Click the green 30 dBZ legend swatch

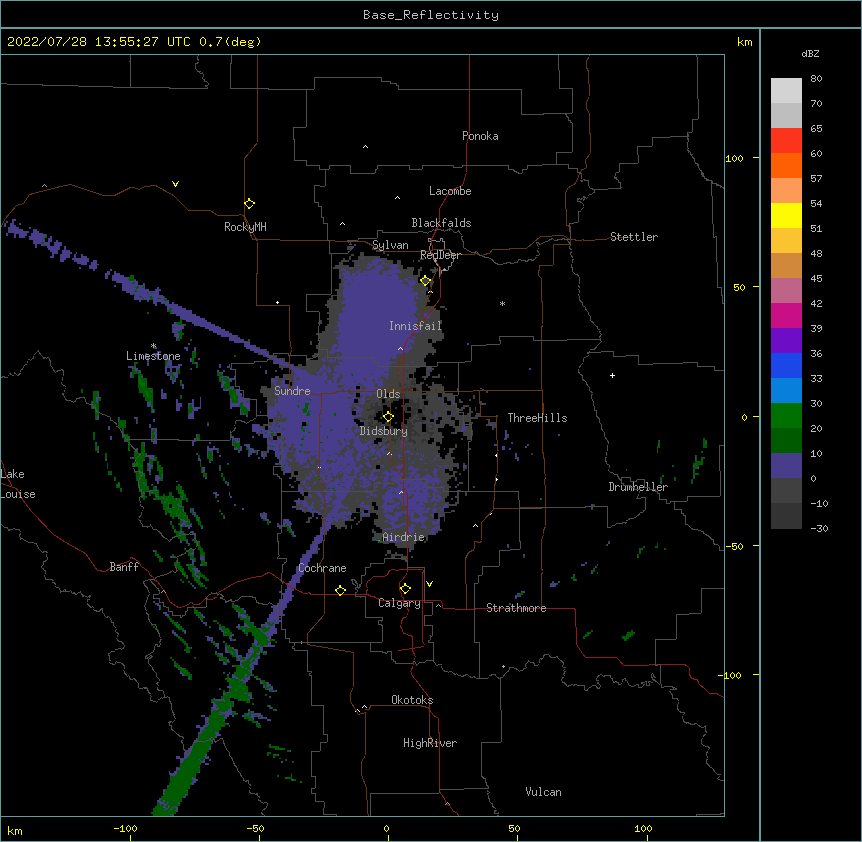pyautogui.click(x=786, y=416)
